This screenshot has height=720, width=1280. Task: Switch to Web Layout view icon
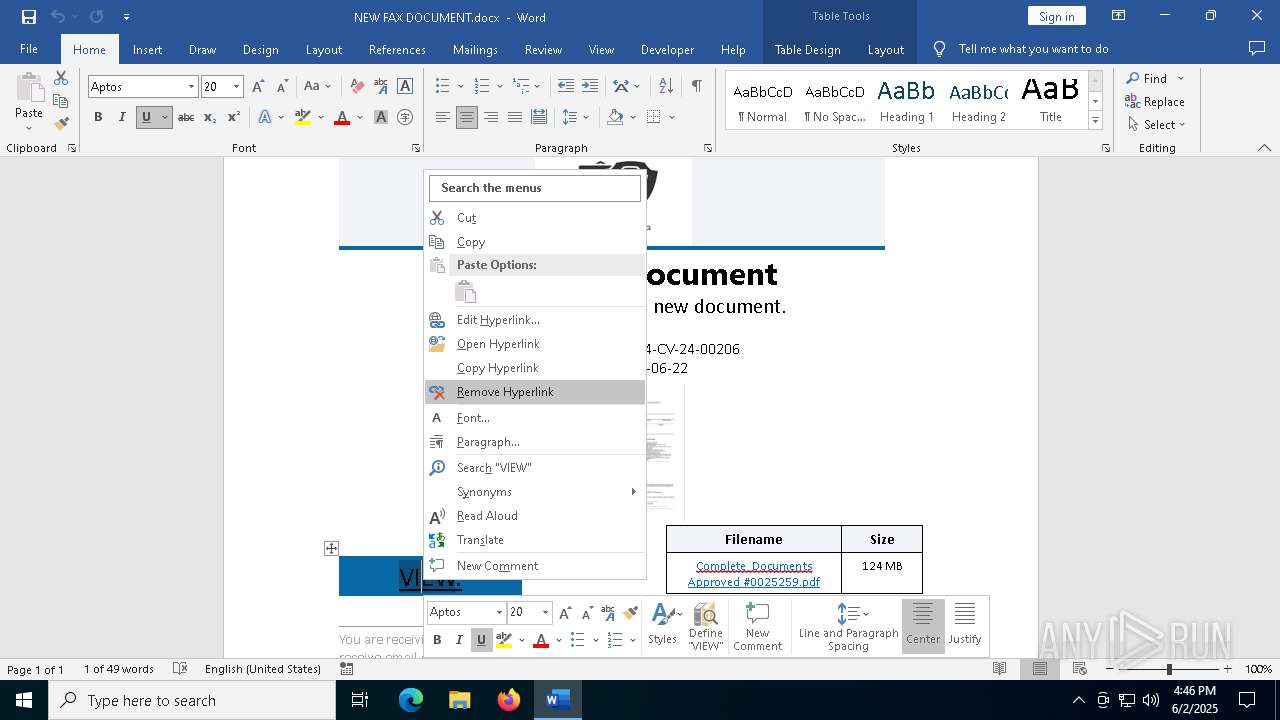coord(1080,668)
